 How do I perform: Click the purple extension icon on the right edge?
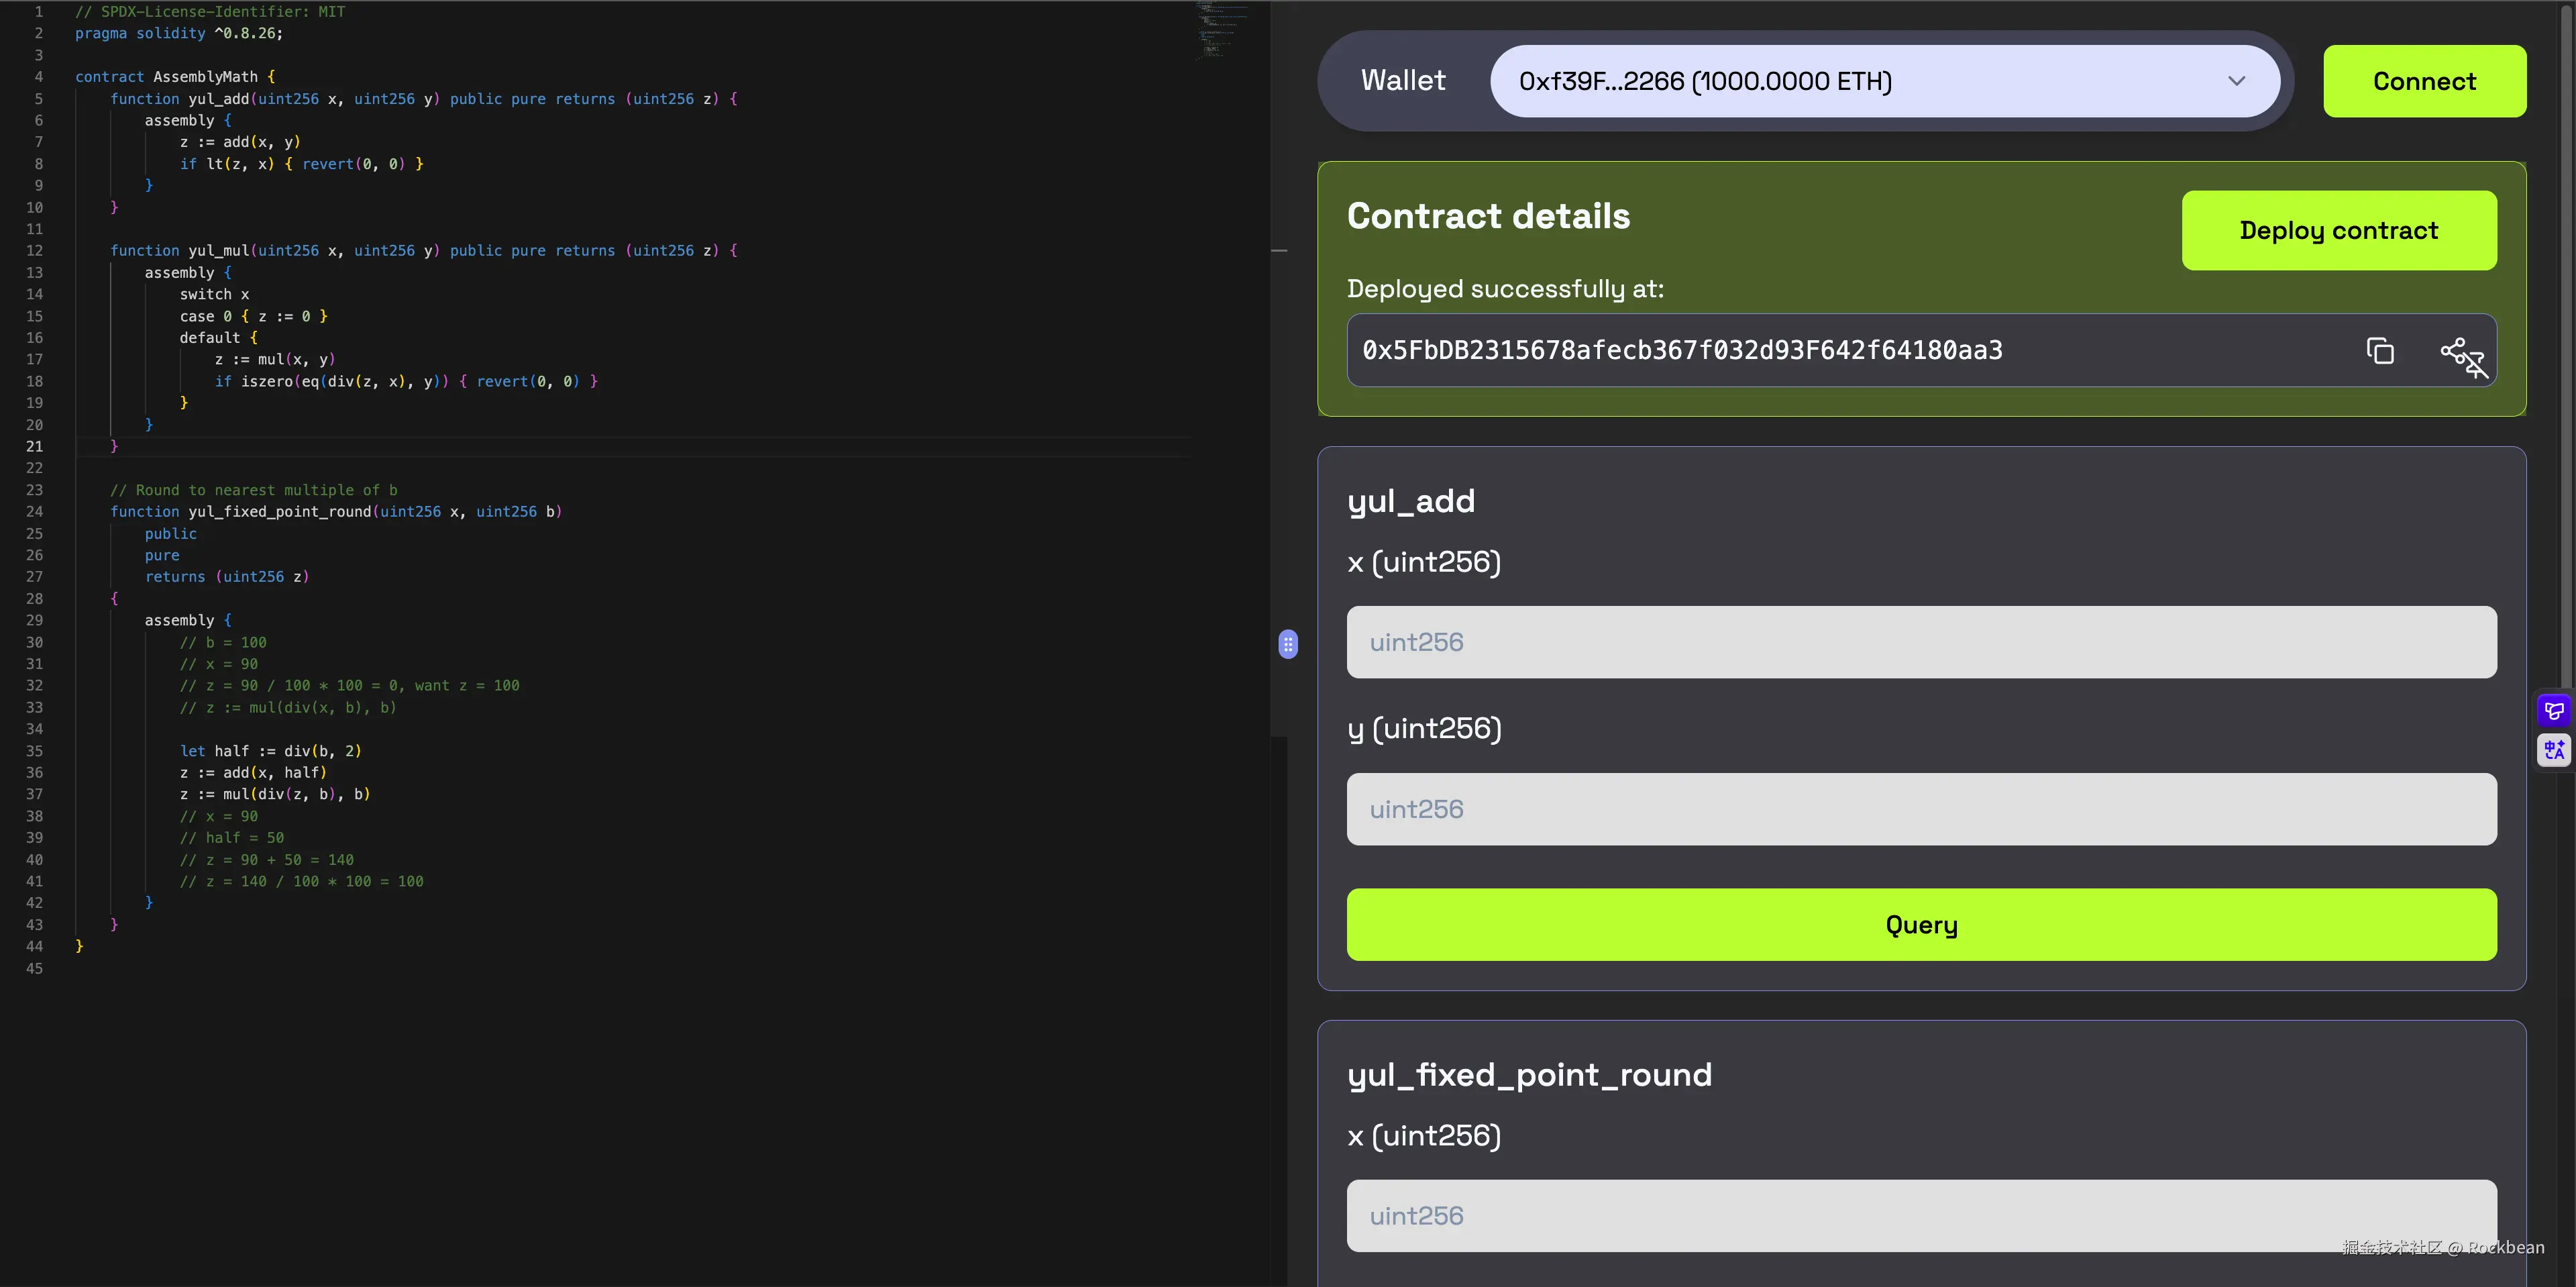(x=2554, y=710)
